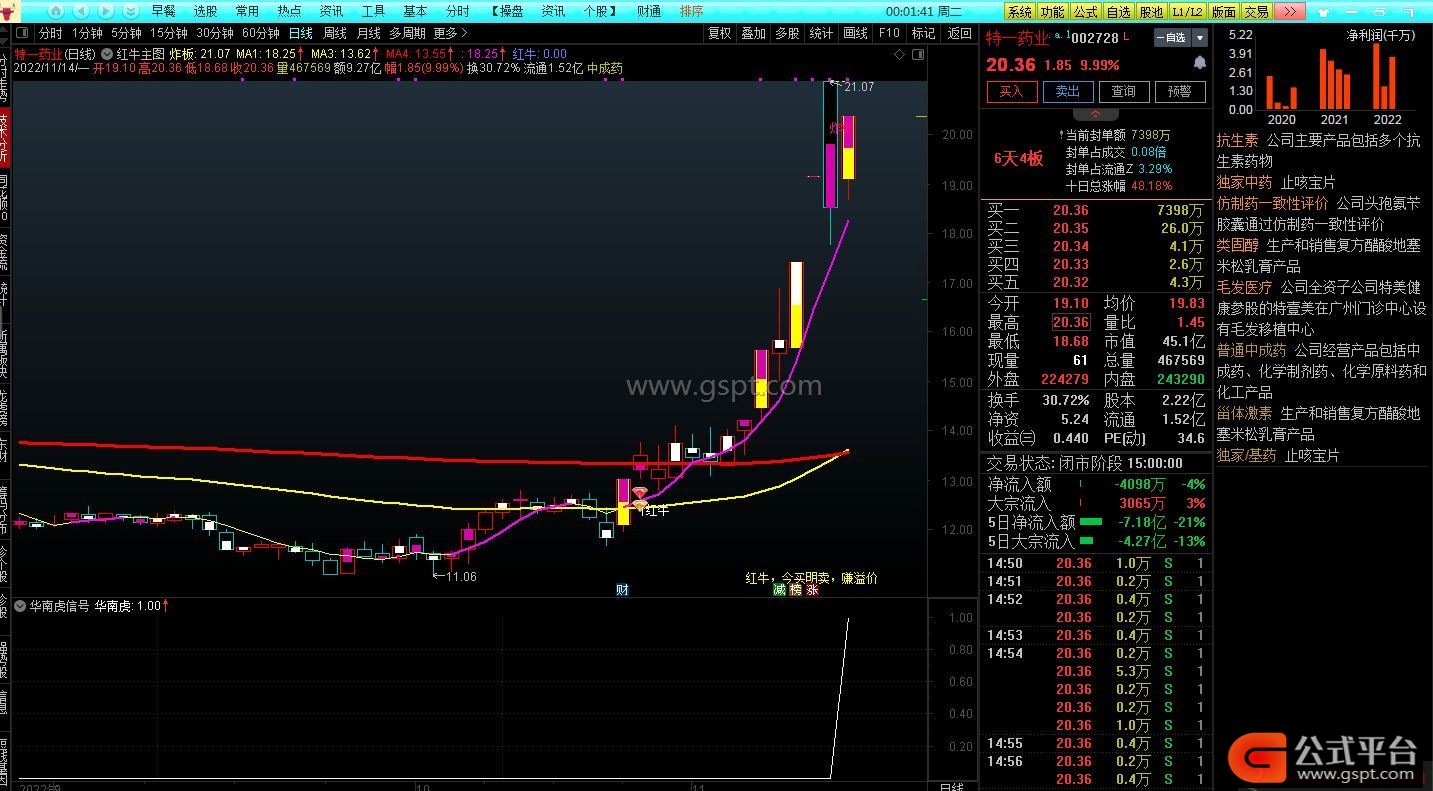
Task: Click the F10 toolbar item
Action: coord(889,33)
